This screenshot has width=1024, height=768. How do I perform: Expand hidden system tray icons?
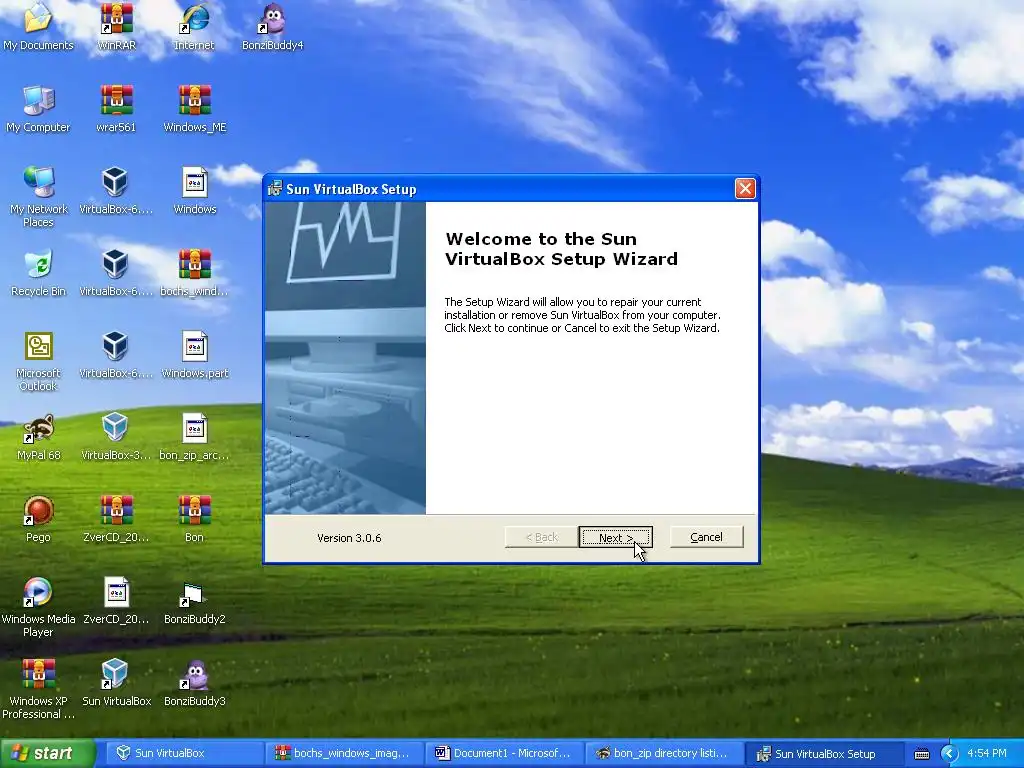coord(948,754)
